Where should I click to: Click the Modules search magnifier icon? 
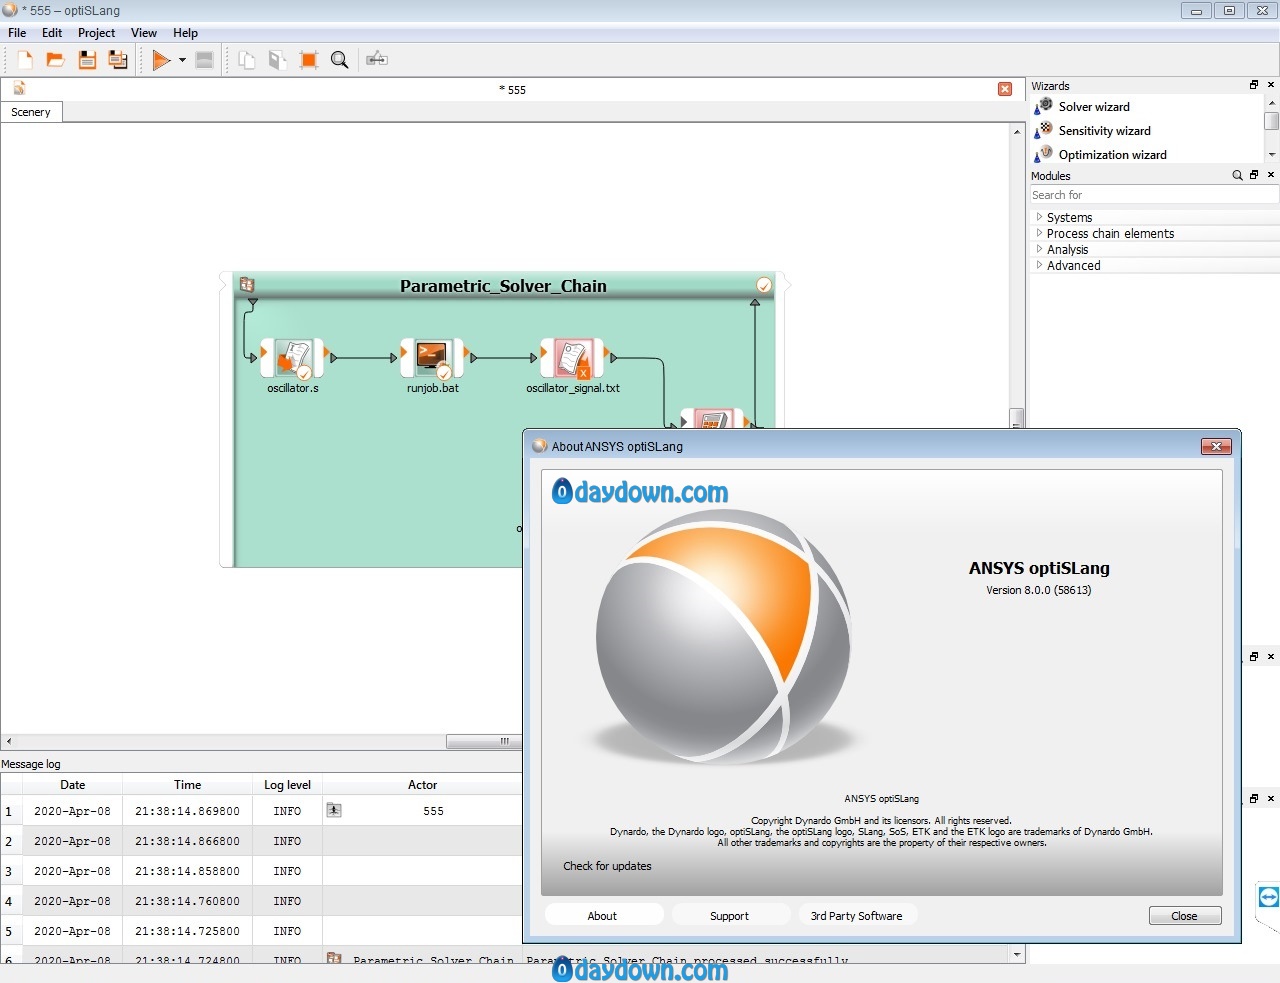[1237, 175]
